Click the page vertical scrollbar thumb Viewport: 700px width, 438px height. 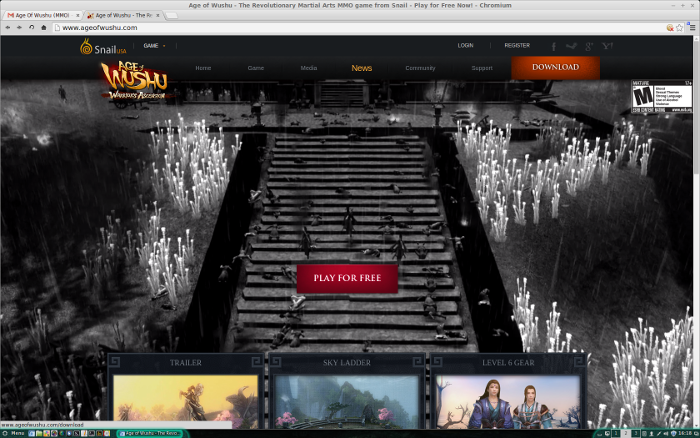[x=696, y=107]
